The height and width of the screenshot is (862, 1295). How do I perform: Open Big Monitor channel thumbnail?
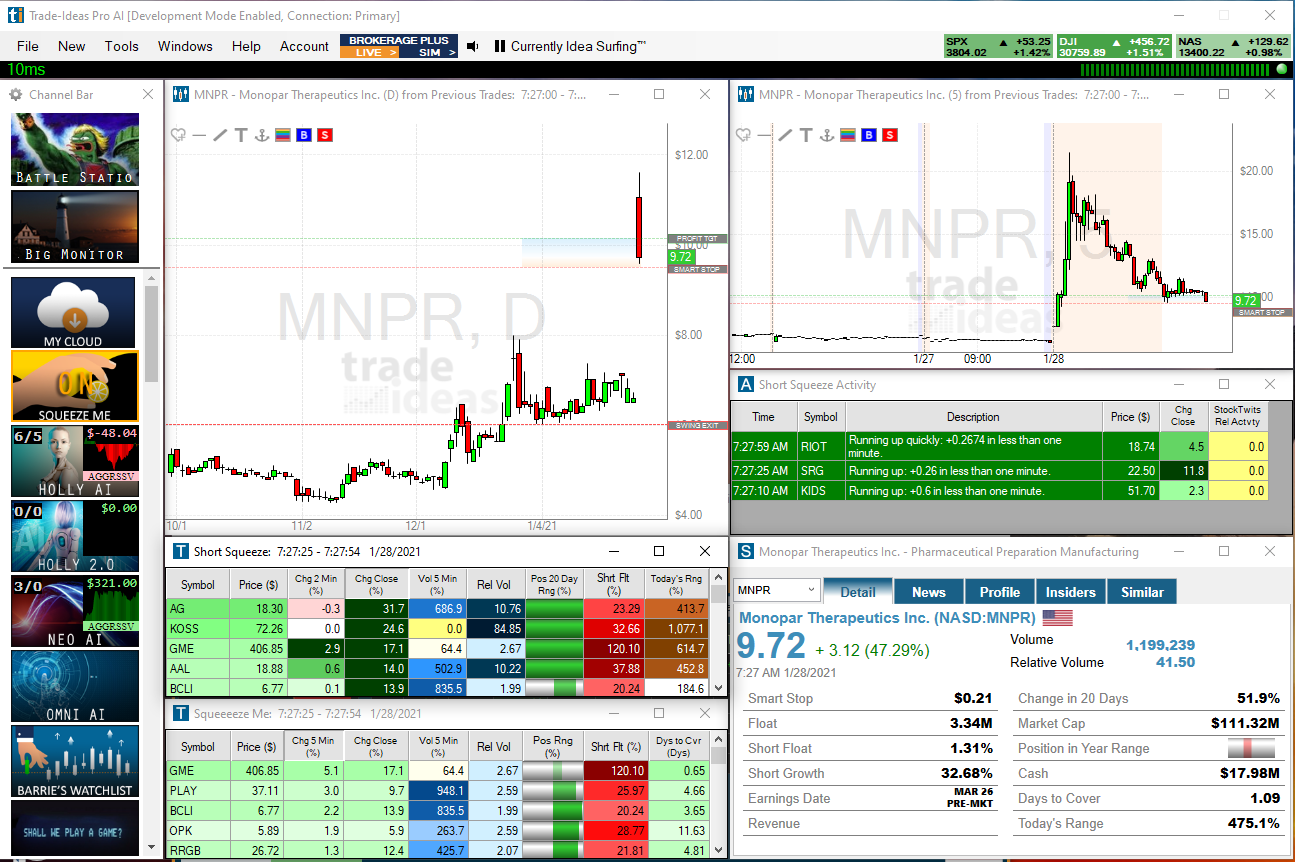pos(75,226)
